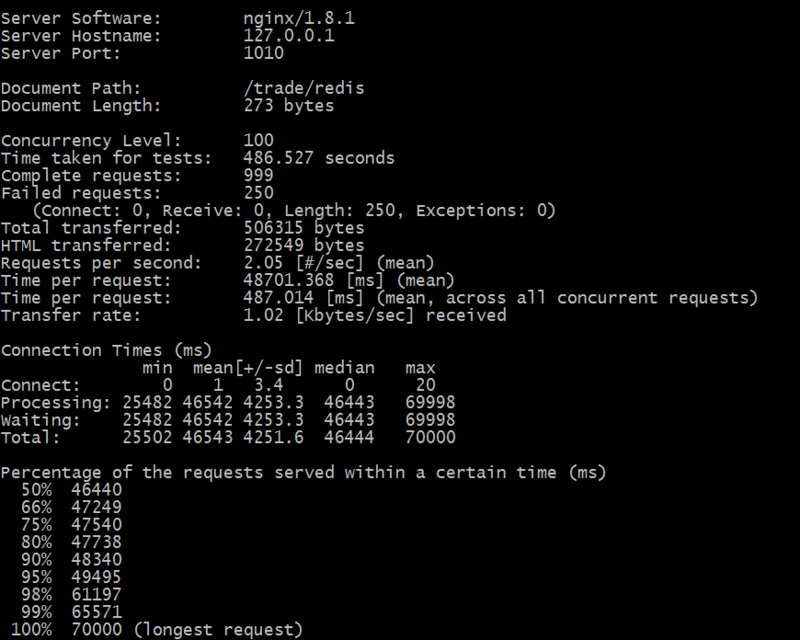Viewport: 800px width, 640px height.
Task: Click the Total row max value 70000
Action: 430,438
